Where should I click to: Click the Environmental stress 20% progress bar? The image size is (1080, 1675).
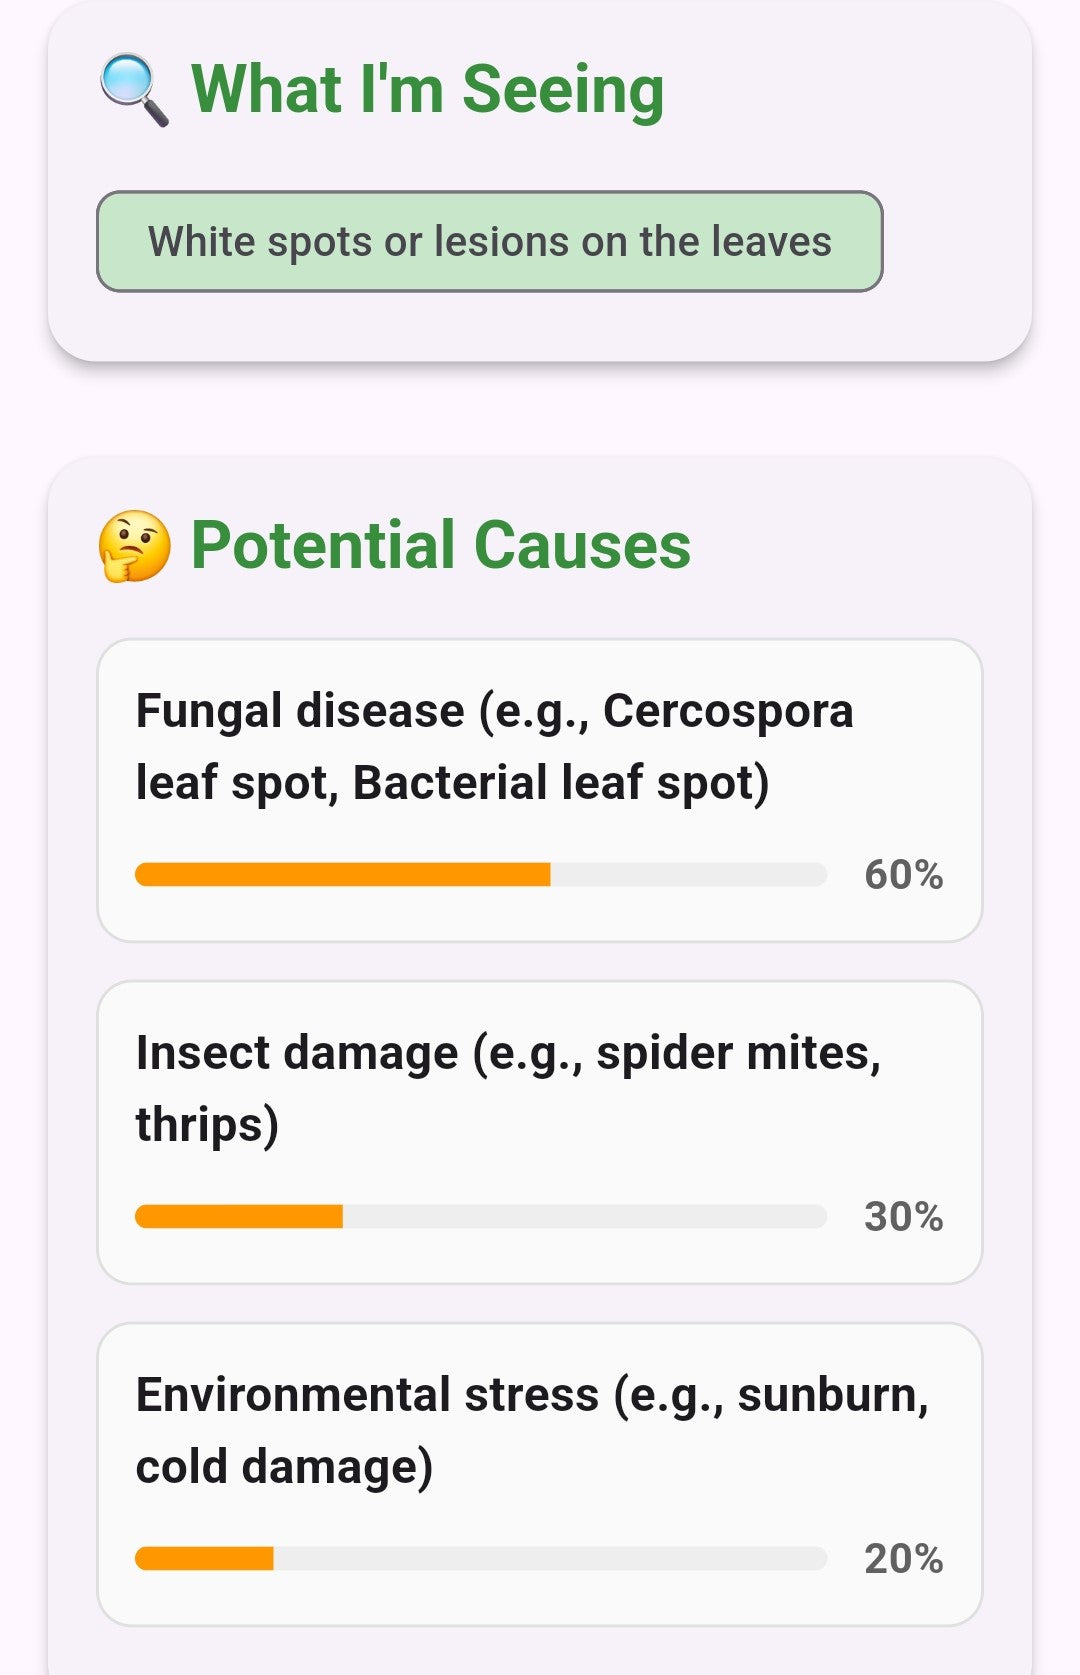point(481,1558)
